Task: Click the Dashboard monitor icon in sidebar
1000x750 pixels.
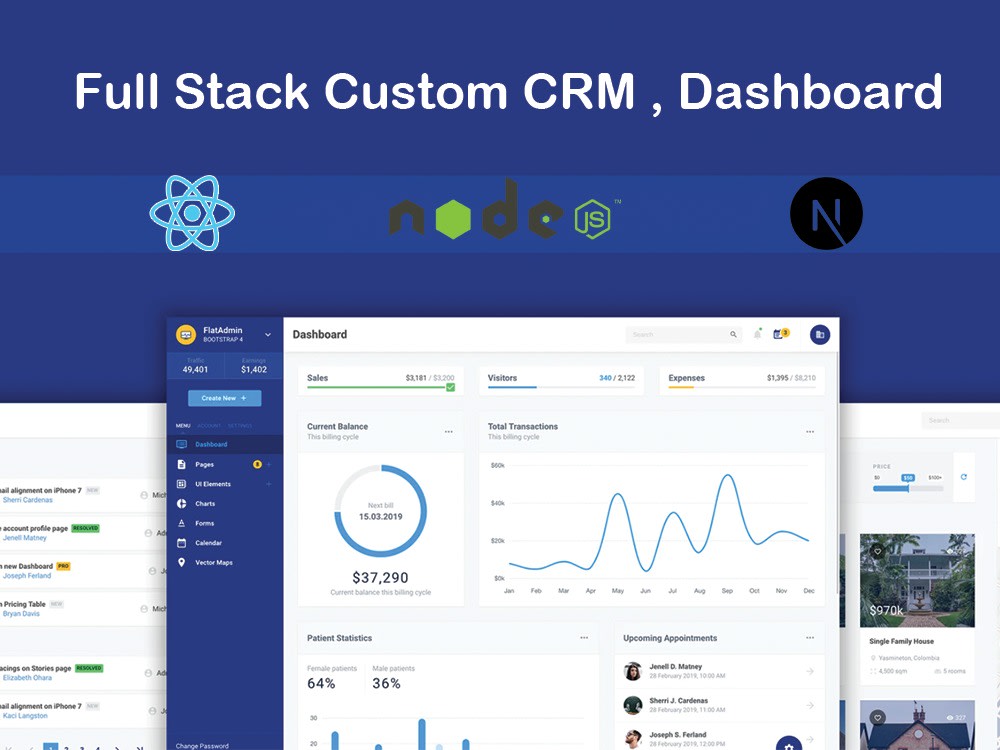Action: (x=181, y=445)
